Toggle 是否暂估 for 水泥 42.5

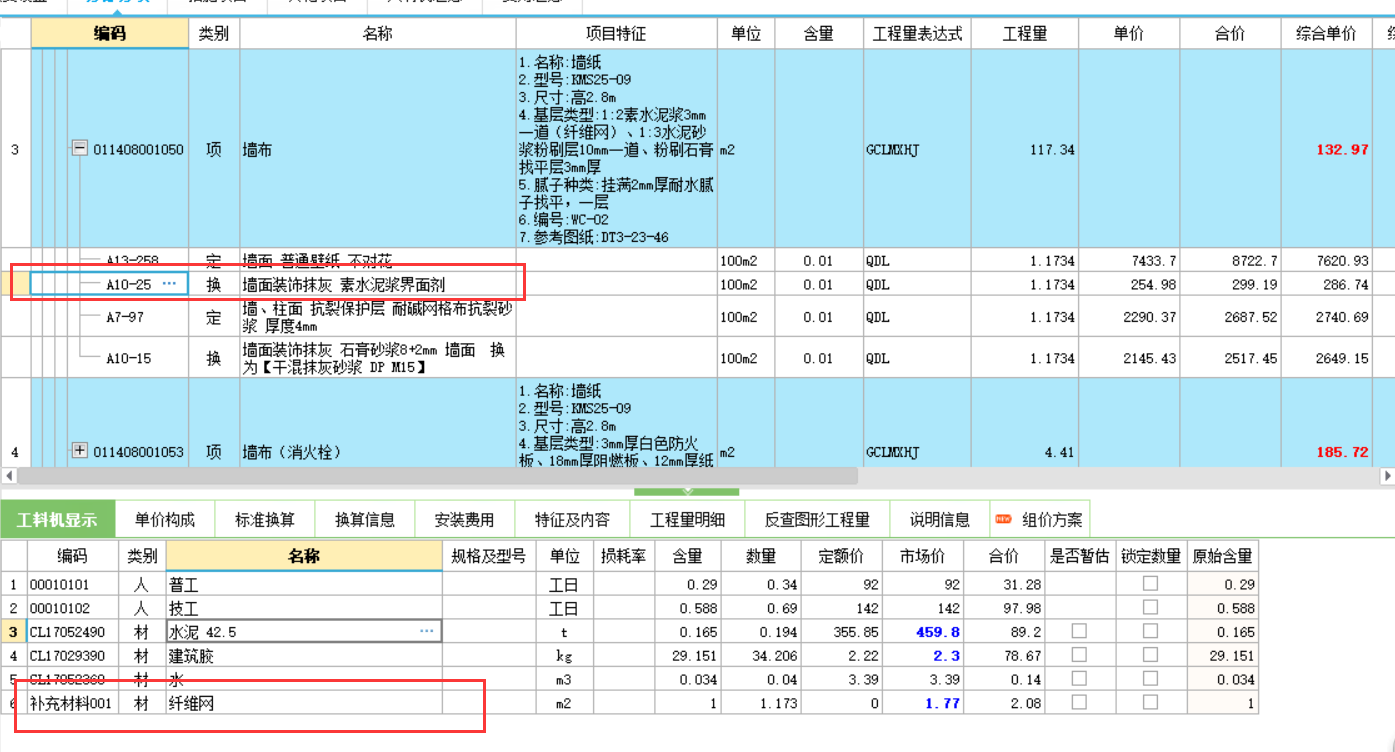pos(1079,631)
